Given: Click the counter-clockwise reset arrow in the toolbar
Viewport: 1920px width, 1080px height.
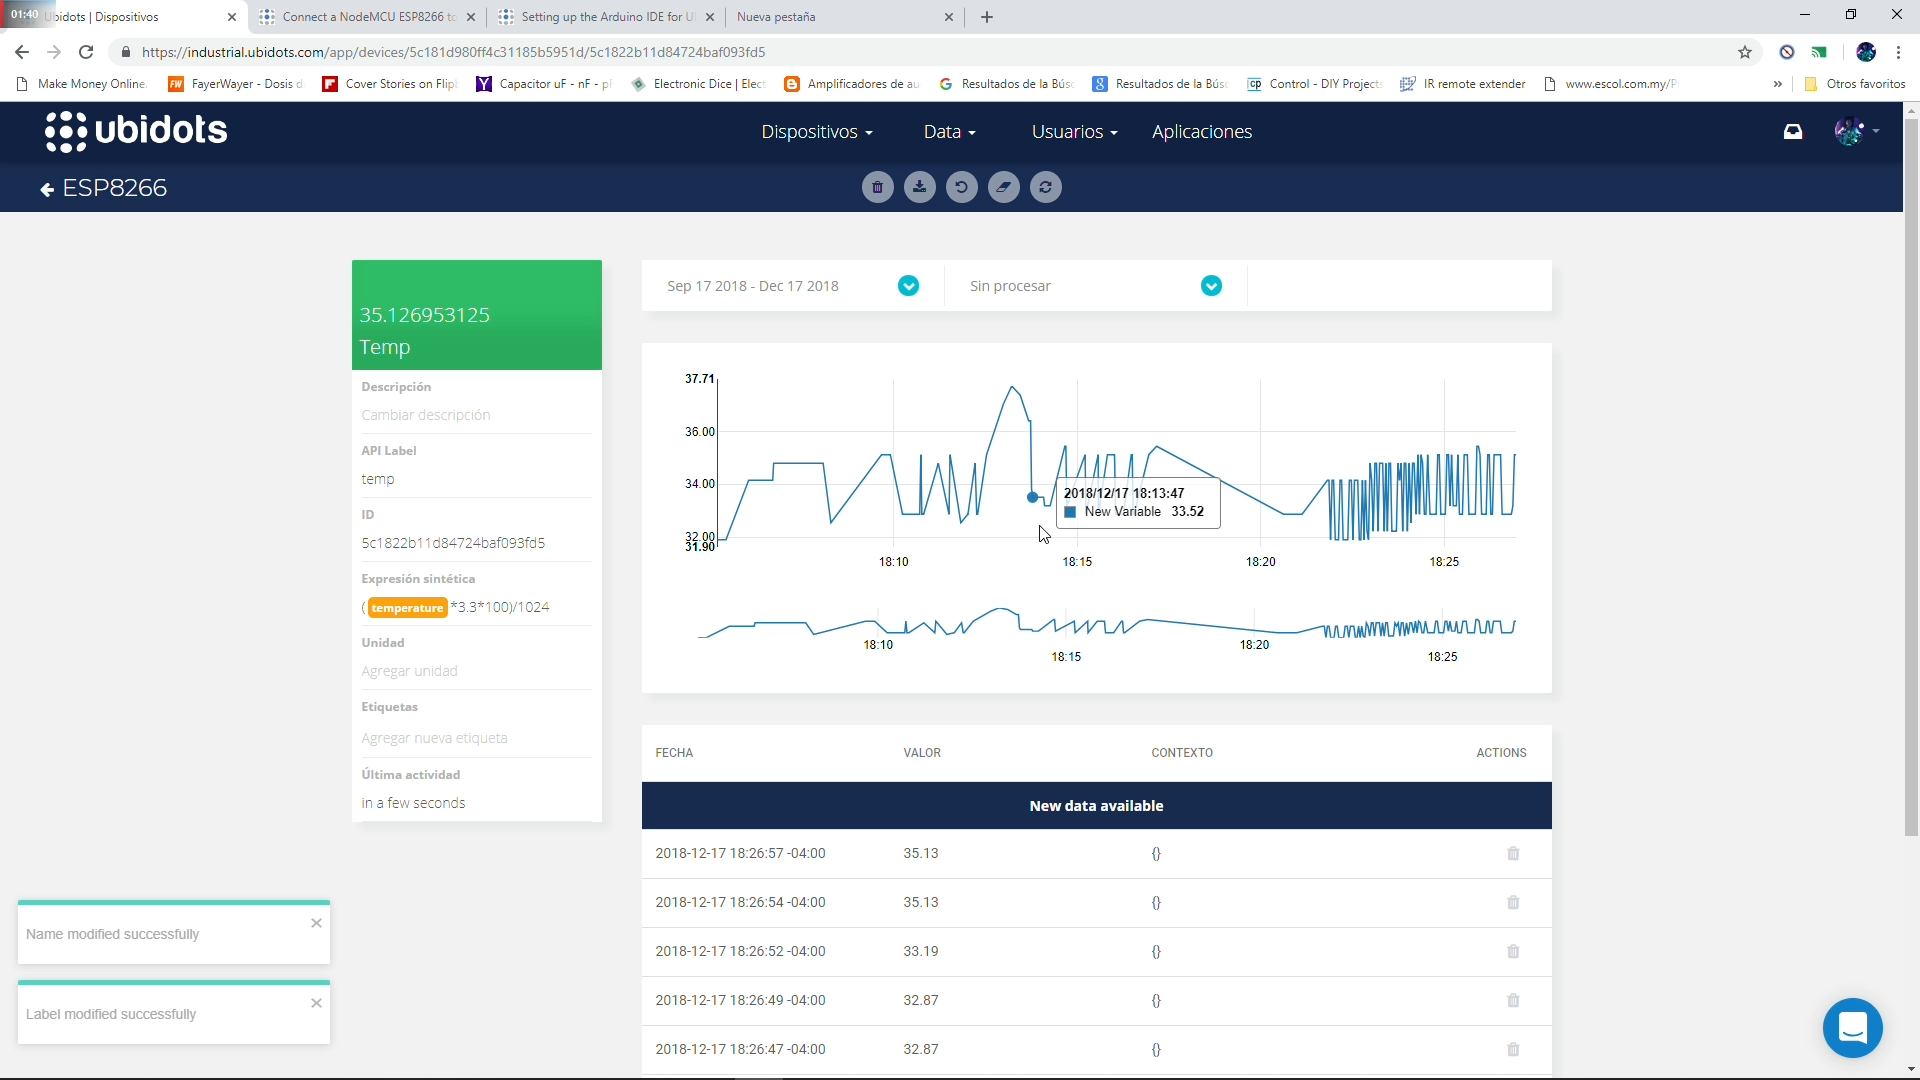Looking at the screenshot, I should (962, 187).
